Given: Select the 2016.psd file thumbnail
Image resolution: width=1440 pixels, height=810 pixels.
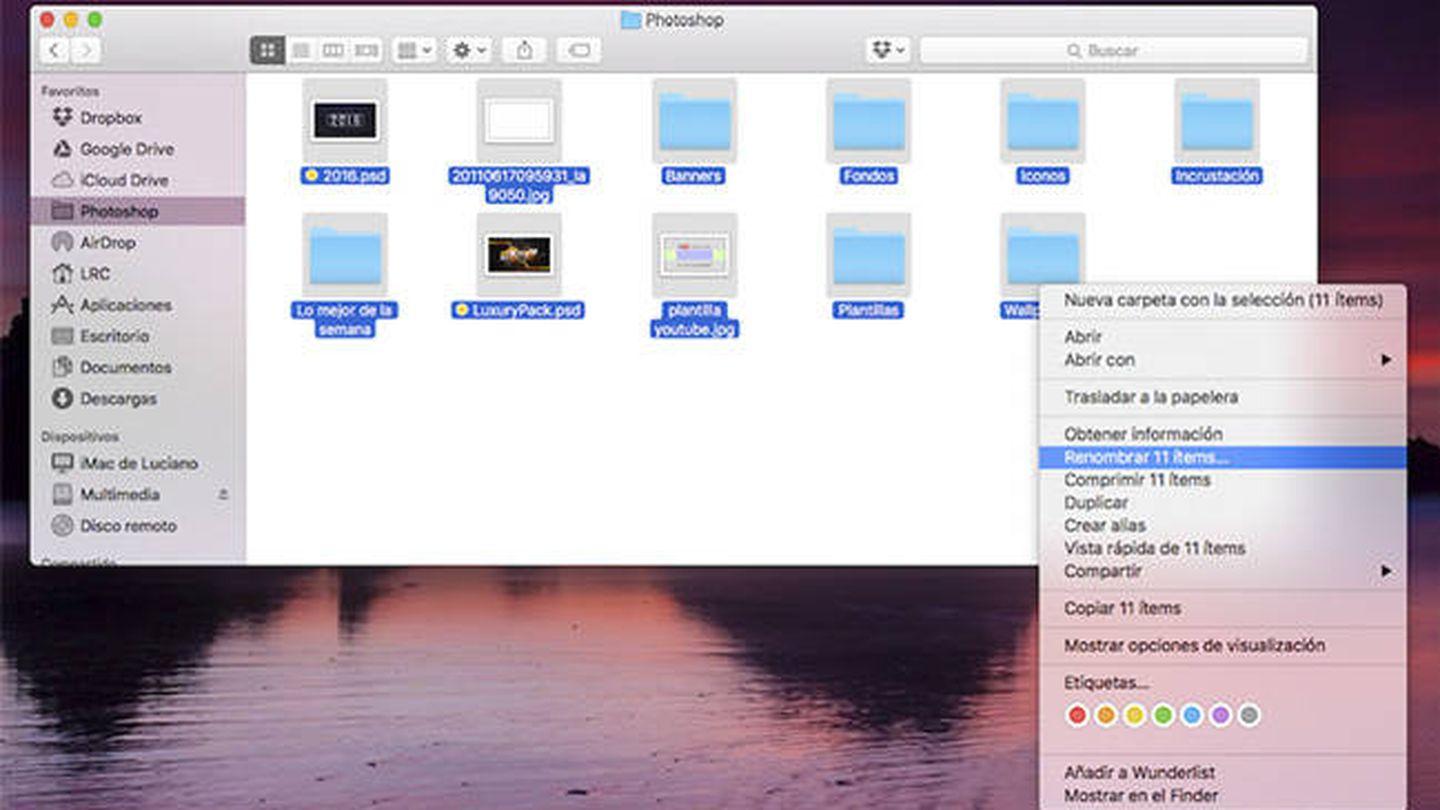Looking at the screenshot, I should click(345, 121).
